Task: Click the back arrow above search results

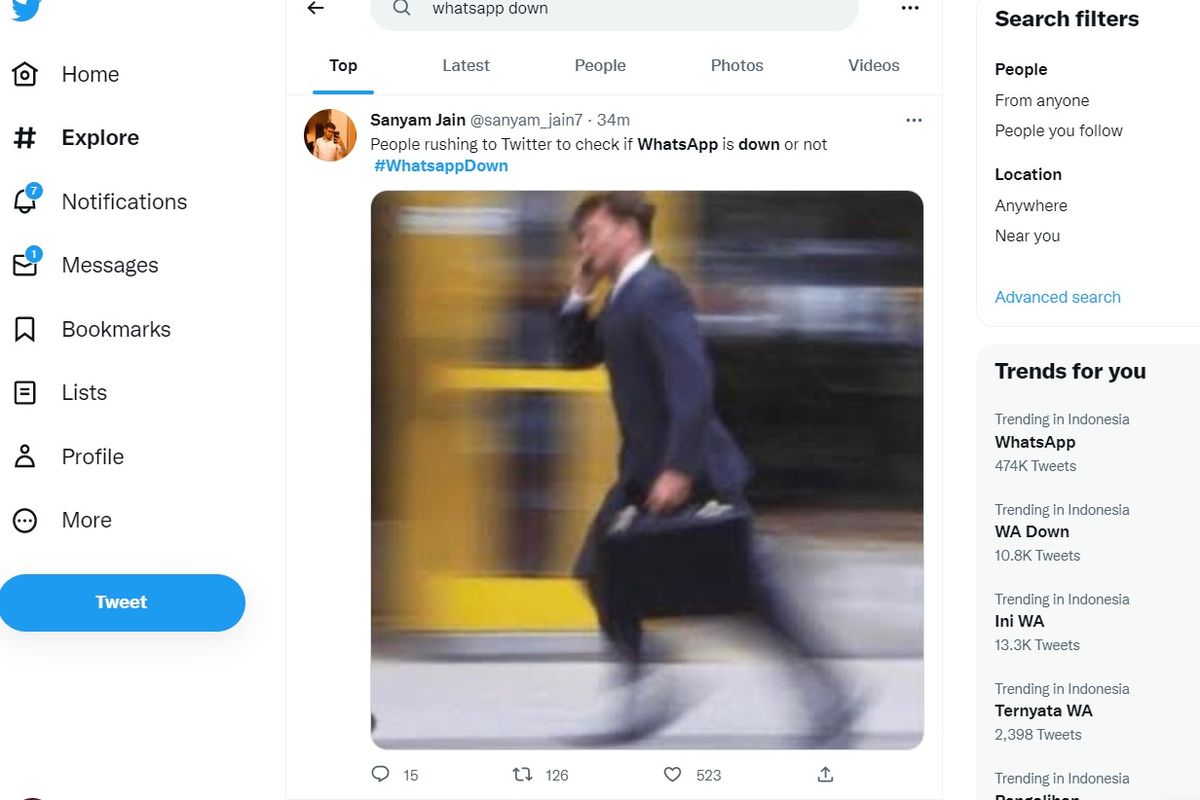Action: coord(315,8)
